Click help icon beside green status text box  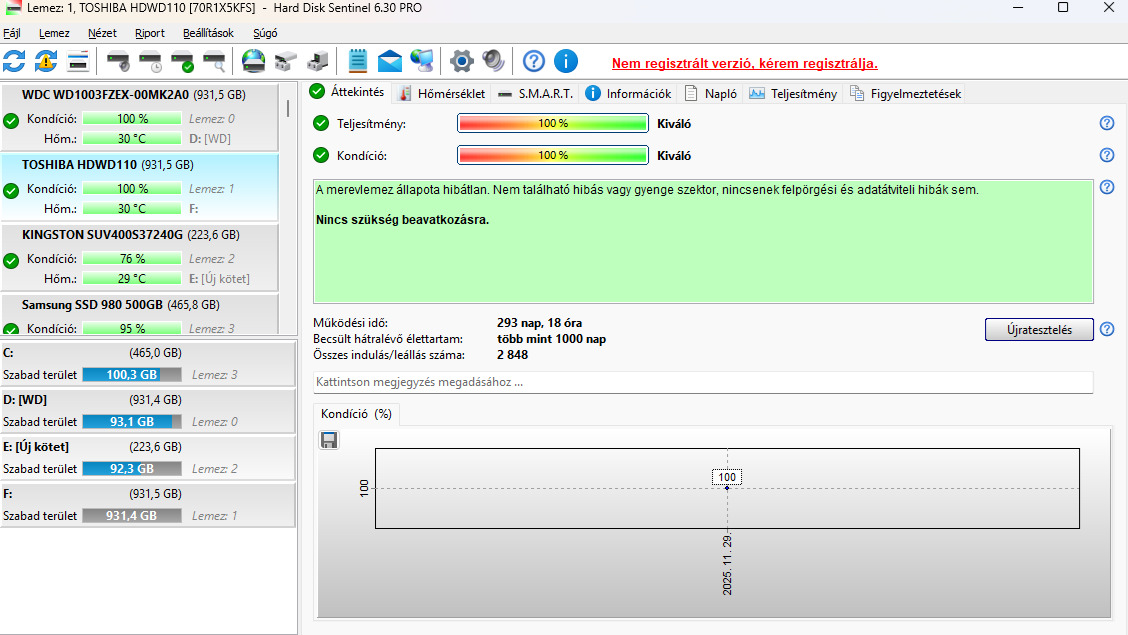point(1107,187)
